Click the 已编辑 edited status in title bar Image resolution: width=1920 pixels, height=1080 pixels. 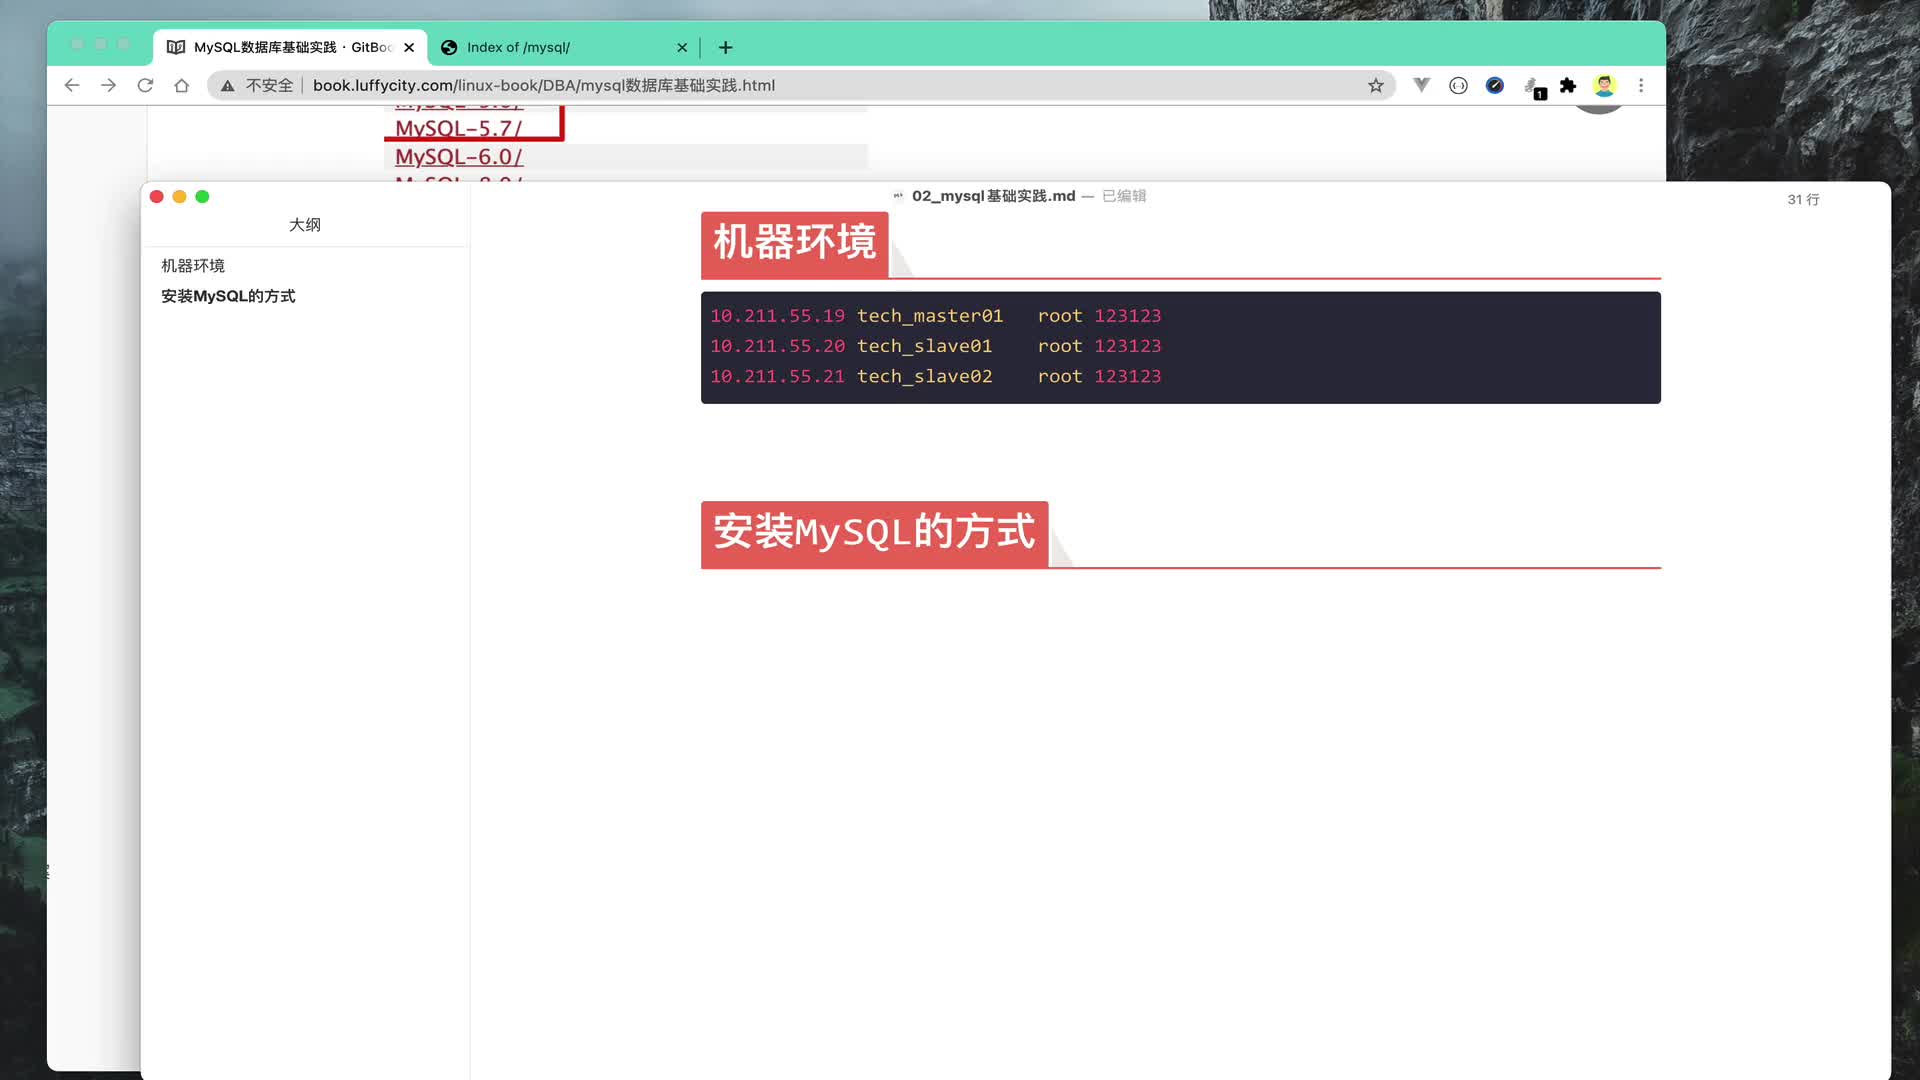1124,196
